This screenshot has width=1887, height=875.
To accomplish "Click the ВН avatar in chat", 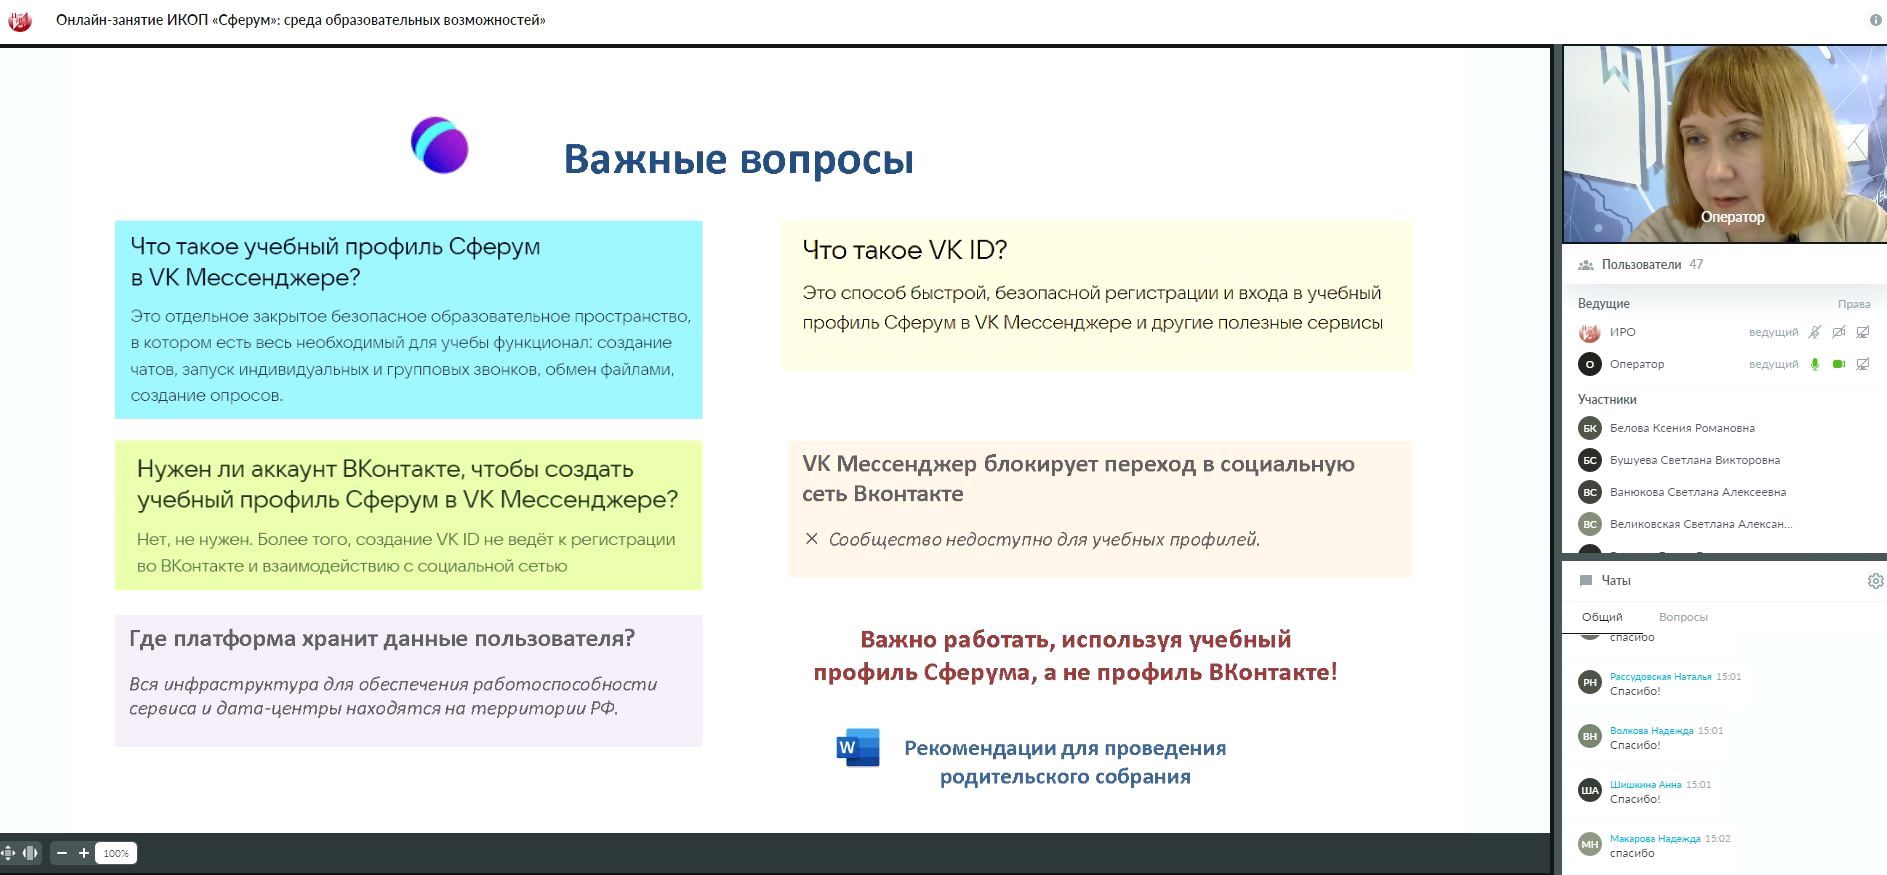I will click(1589, 737).
